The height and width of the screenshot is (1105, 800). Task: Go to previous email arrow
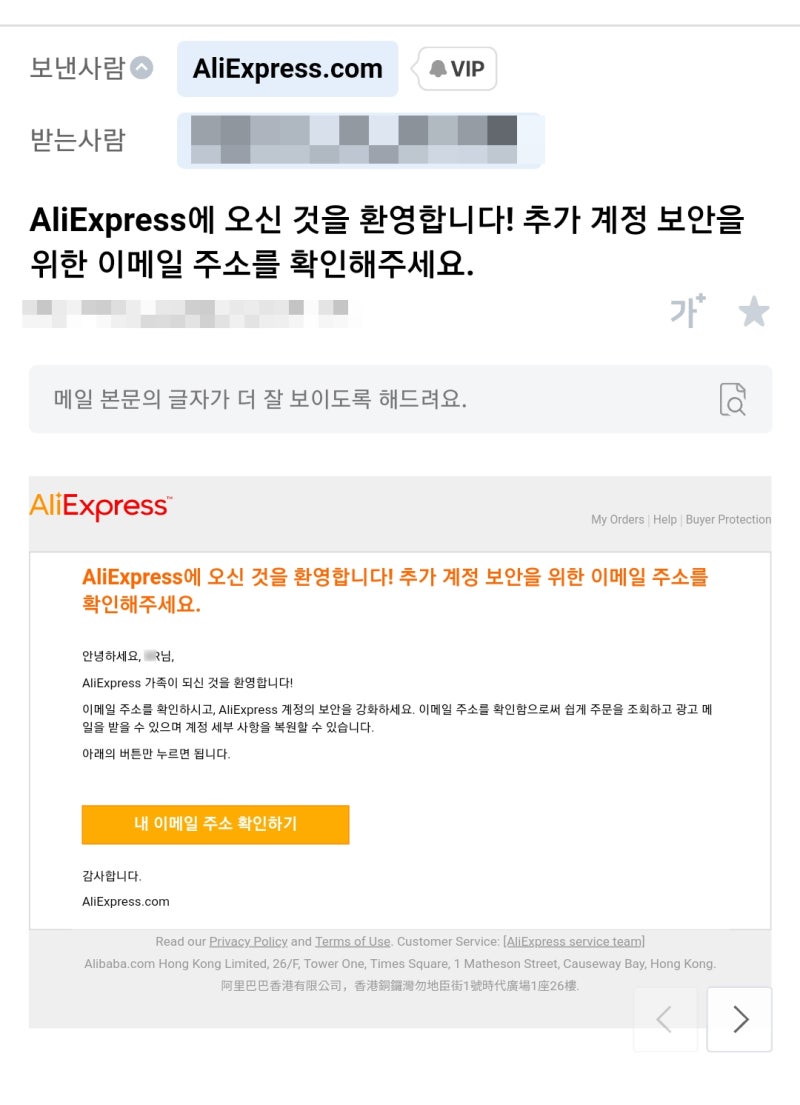point(665,1020)
